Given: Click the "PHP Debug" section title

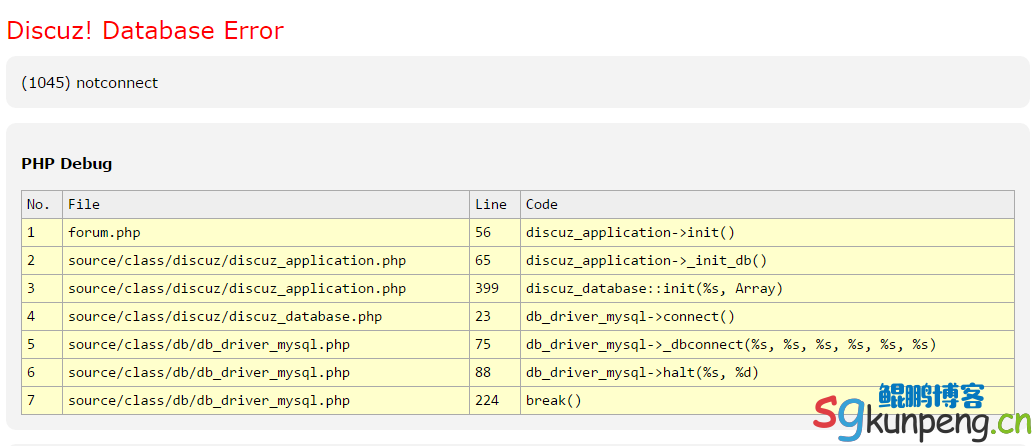Looking at the screenshot, I should [67, 164].
